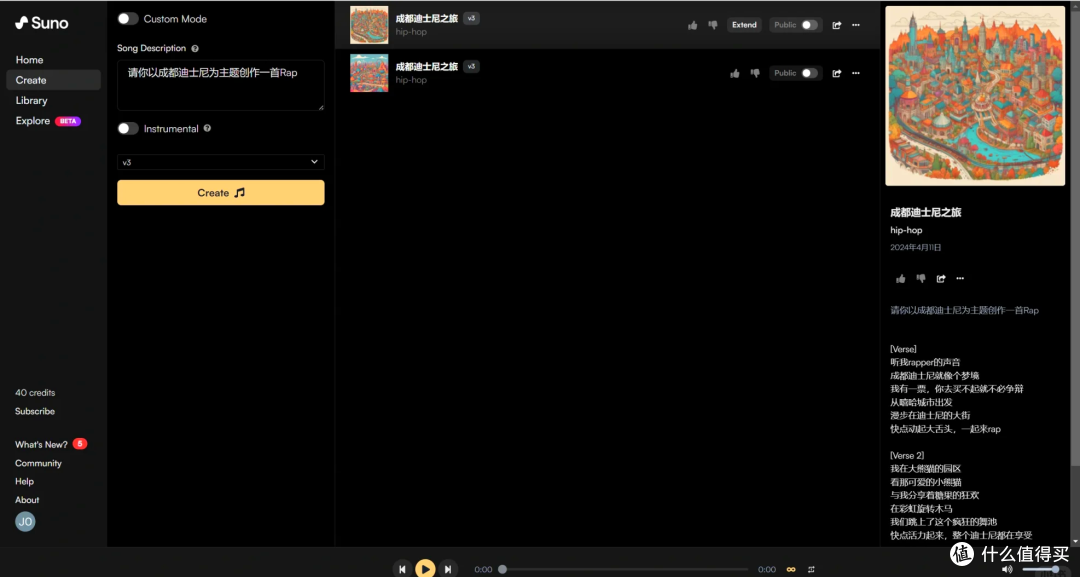1080x577 pixels.
Task: Thumbs up in the song details panel
Action: pyautogui.click(x=900, y=279)
